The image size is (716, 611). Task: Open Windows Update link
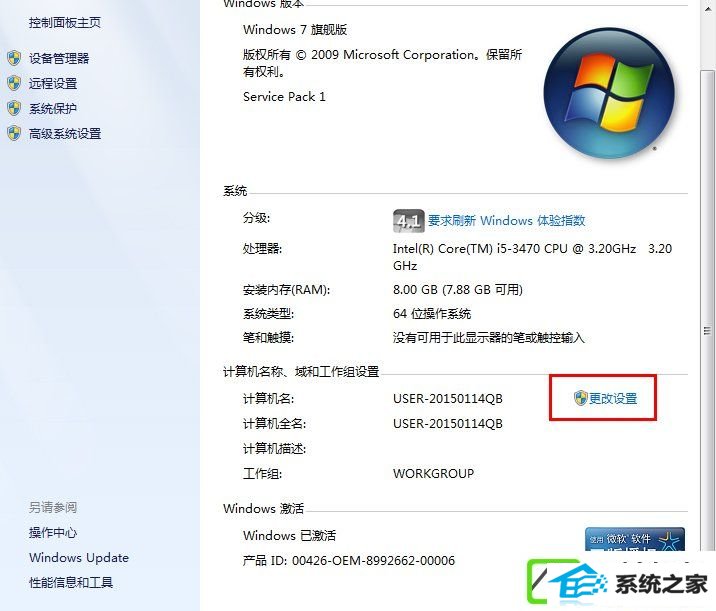(x=79, y=558)
